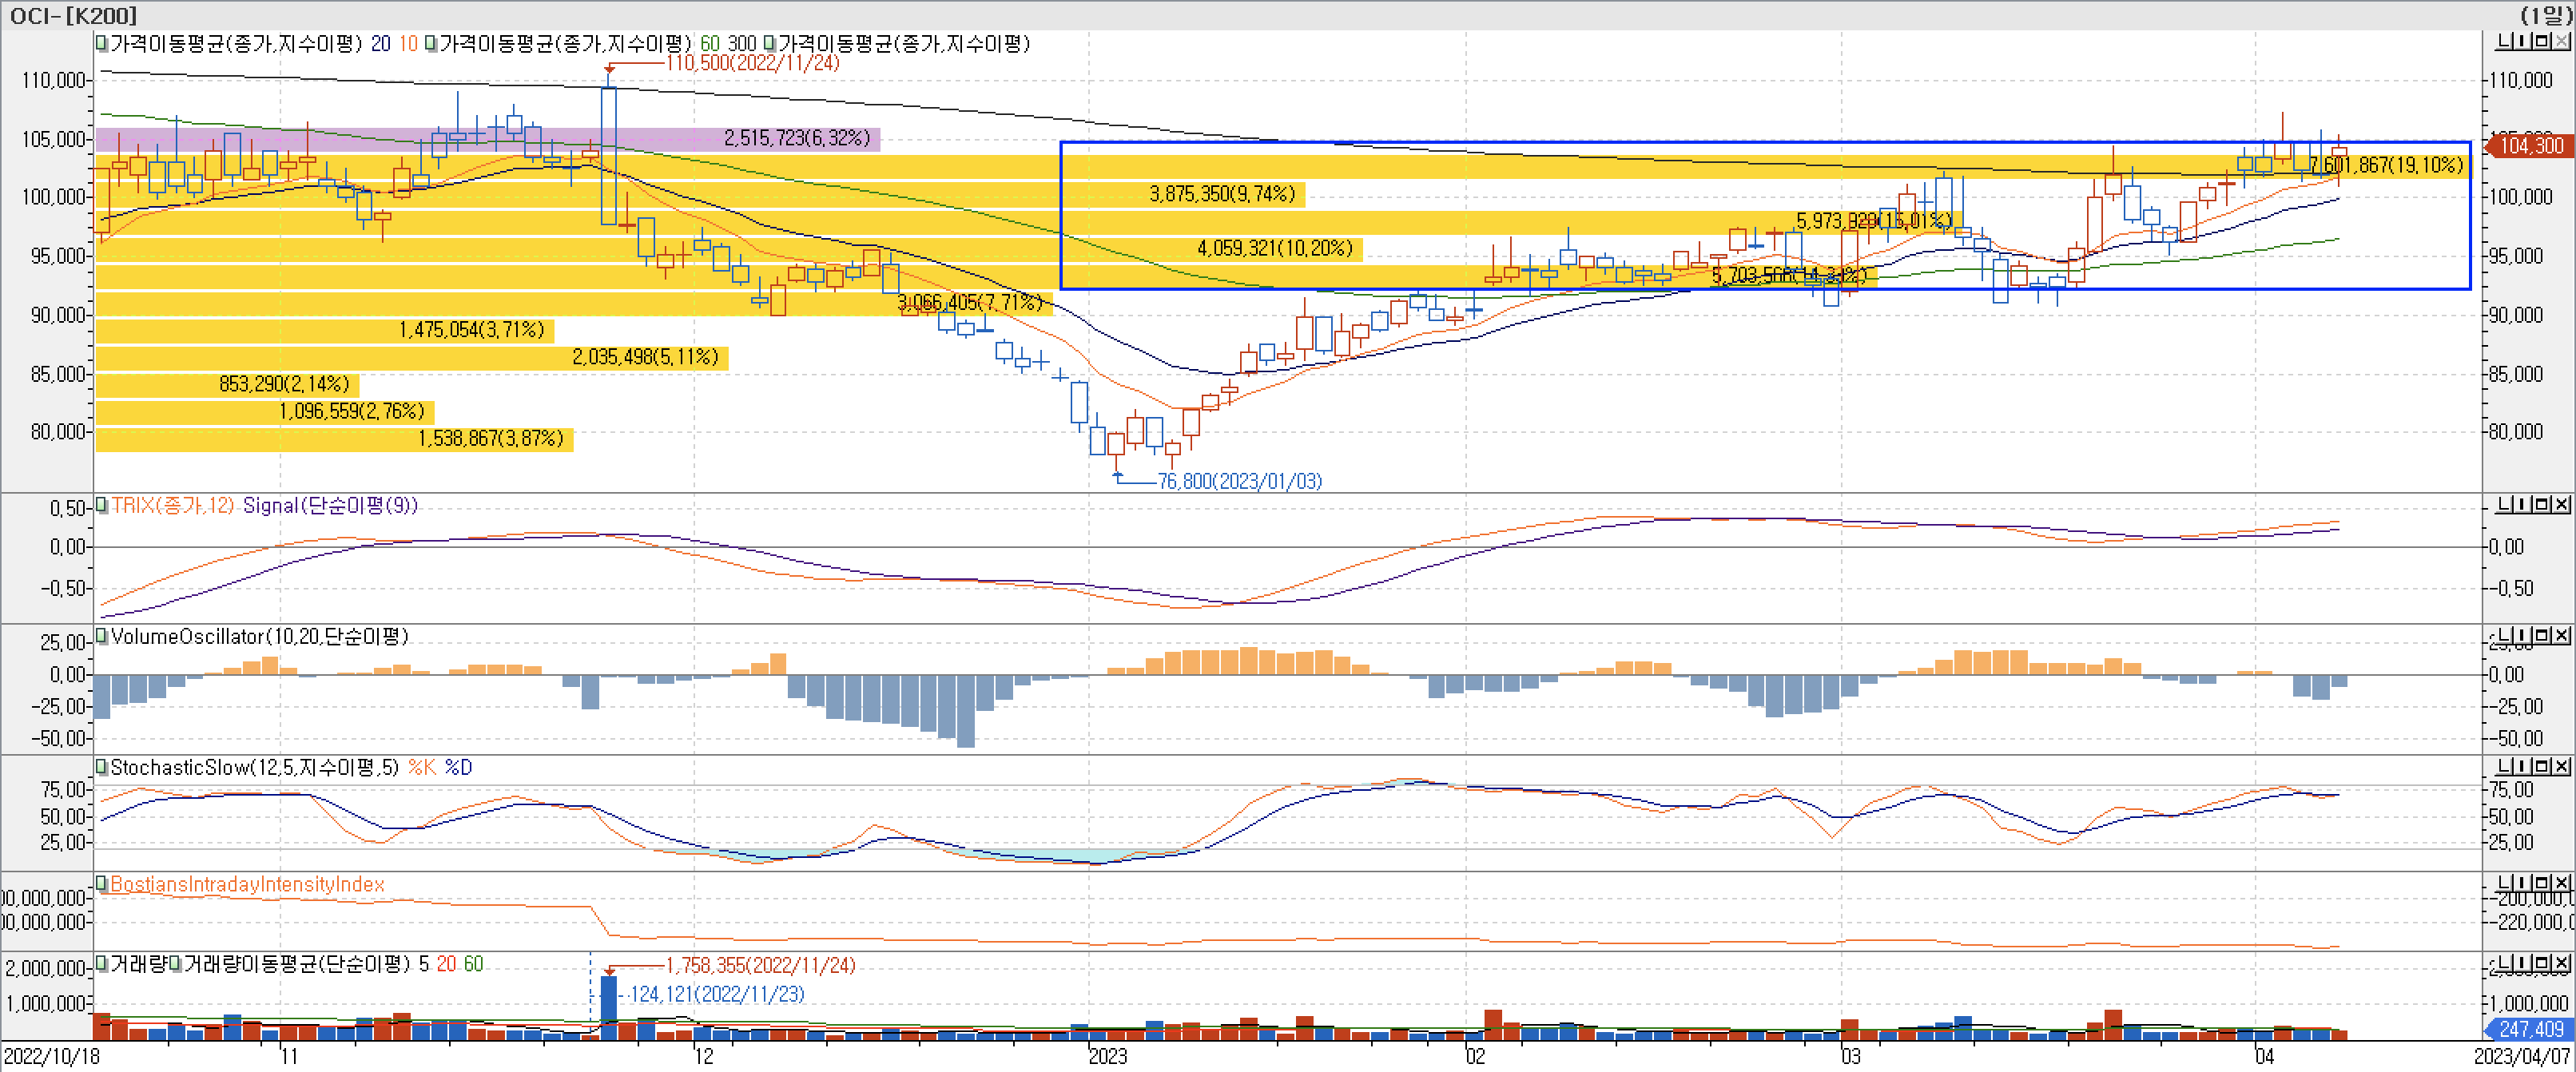The image size is (2576, 1072).
Task: Click the underline button in the TRIX panel controls
Action: pyautogui.click(x=2504, y=504)
